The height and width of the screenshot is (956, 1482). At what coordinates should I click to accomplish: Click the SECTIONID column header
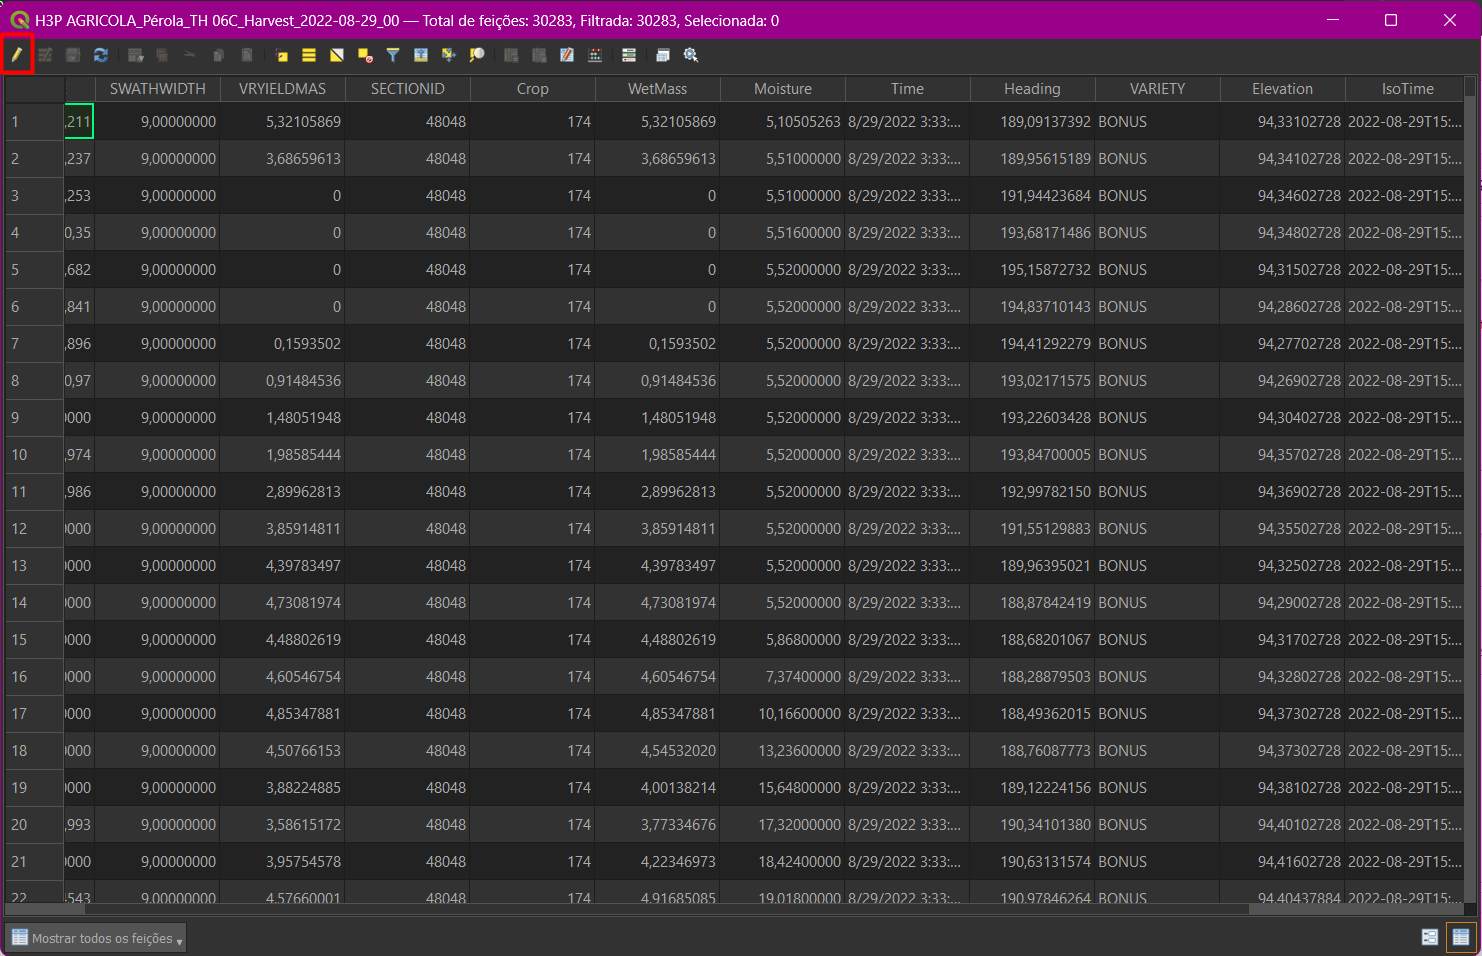pyautogui.click(x=408, y=89)
